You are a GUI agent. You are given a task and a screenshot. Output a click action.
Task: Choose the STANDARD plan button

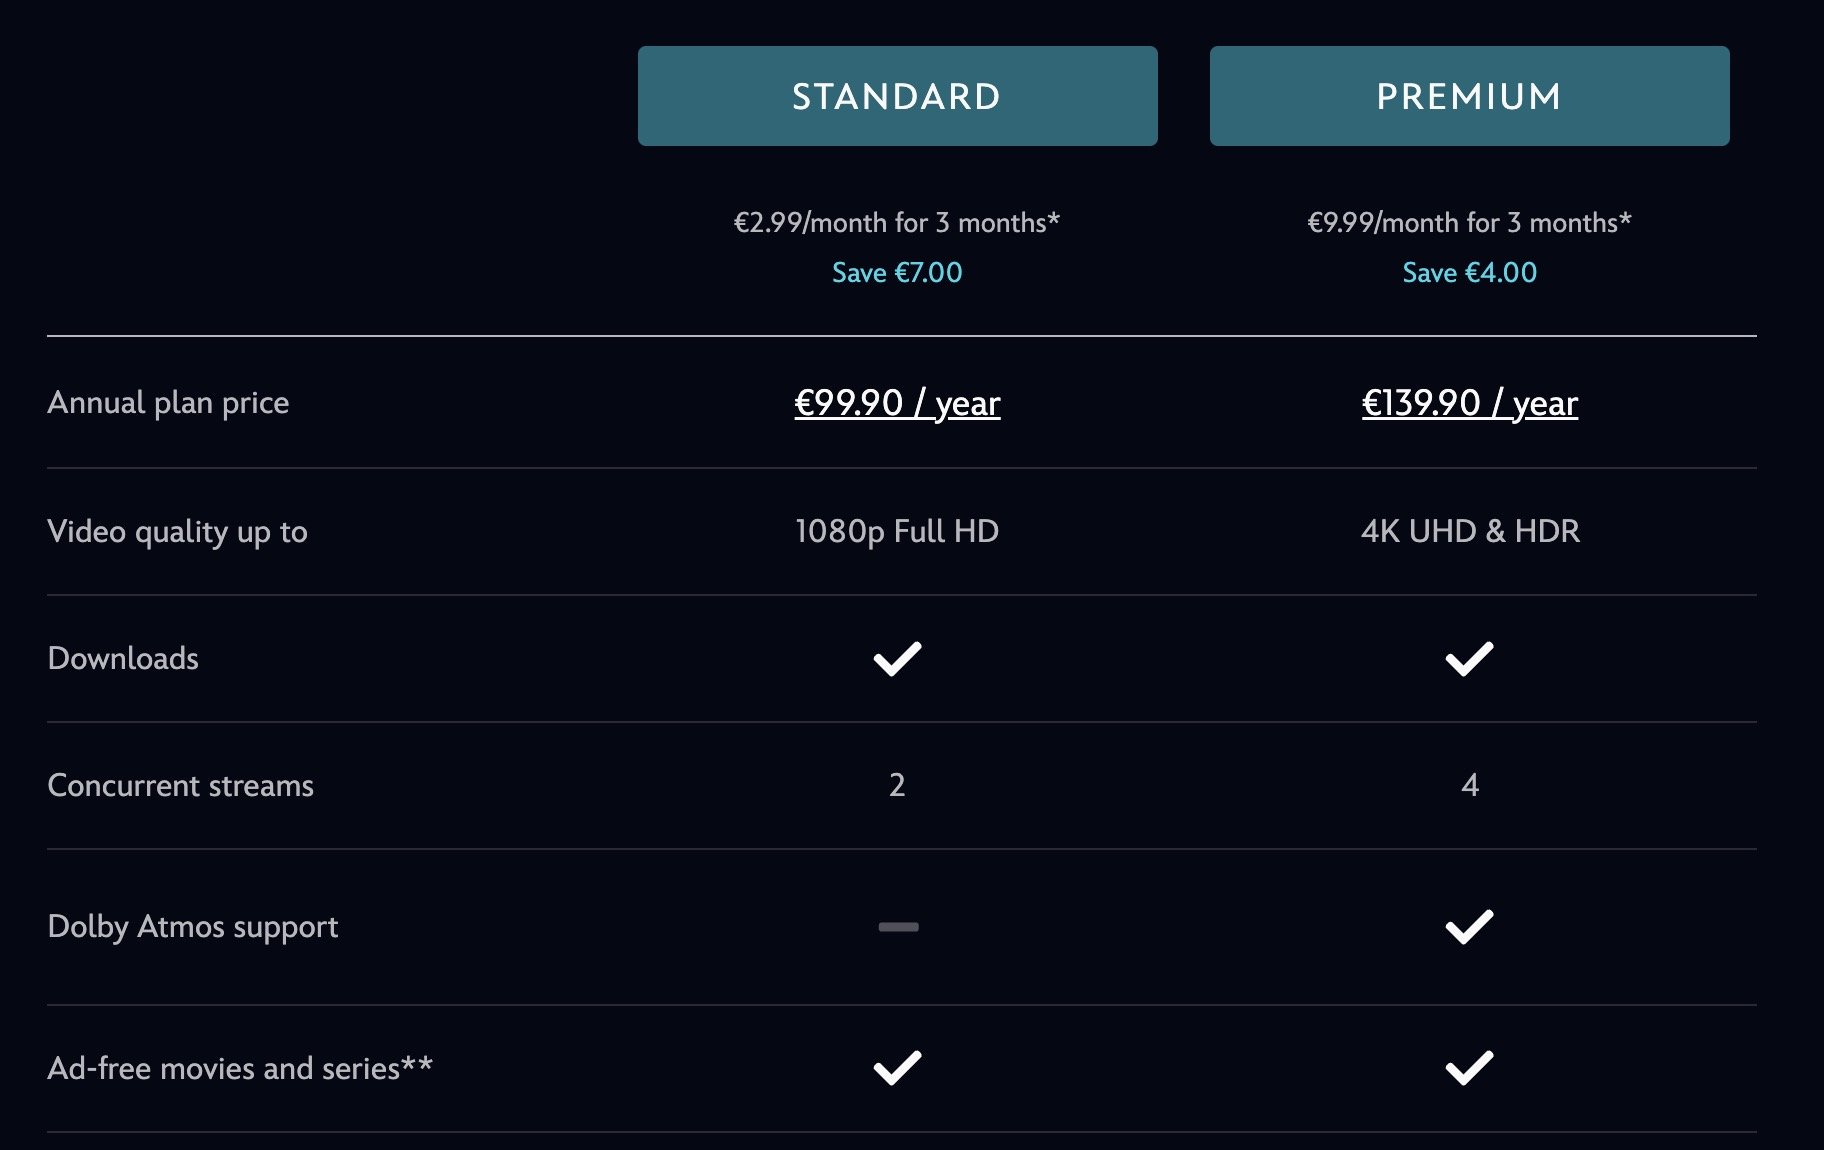coord(897,96)
